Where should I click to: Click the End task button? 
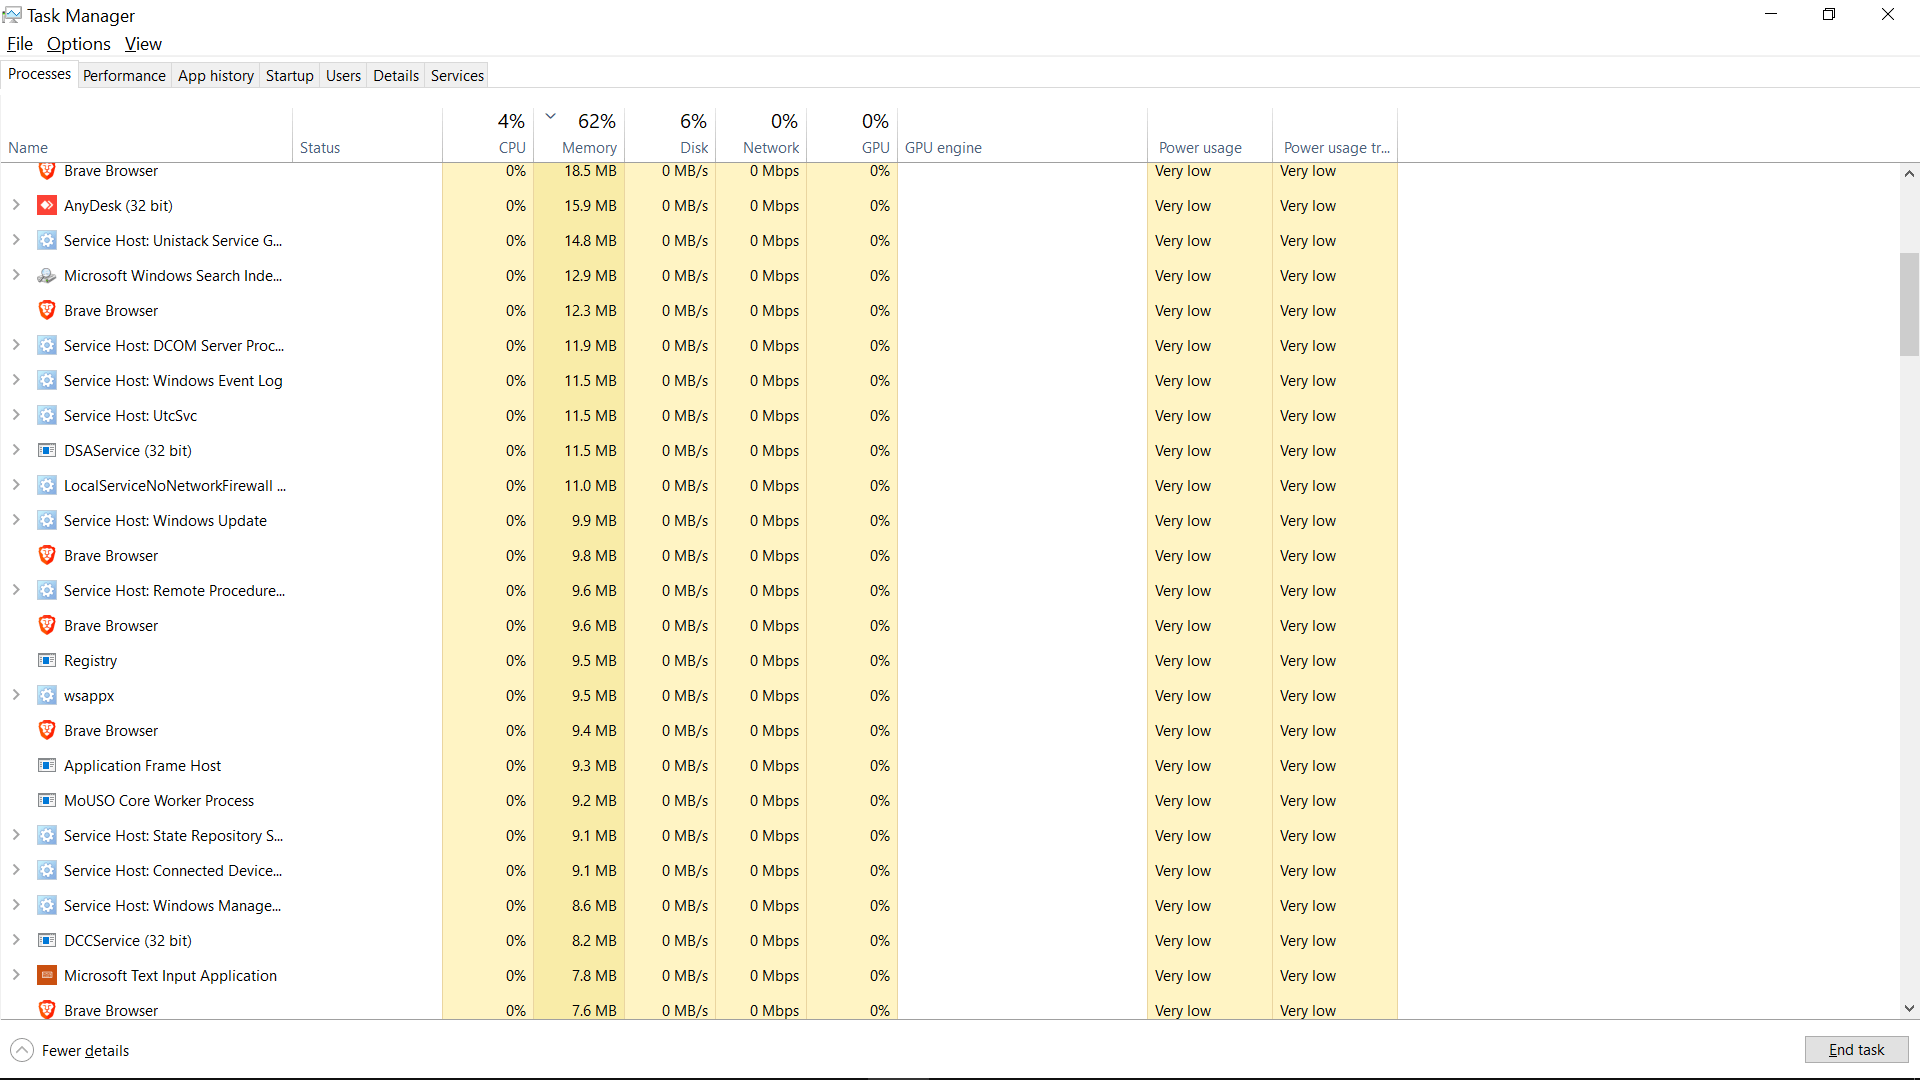(1856, 1050)
